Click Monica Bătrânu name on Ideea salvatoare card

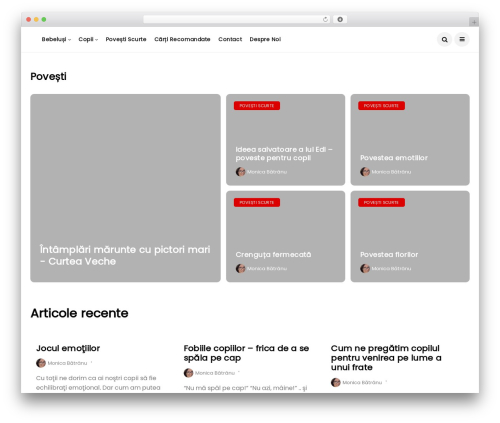pos(267,172)
